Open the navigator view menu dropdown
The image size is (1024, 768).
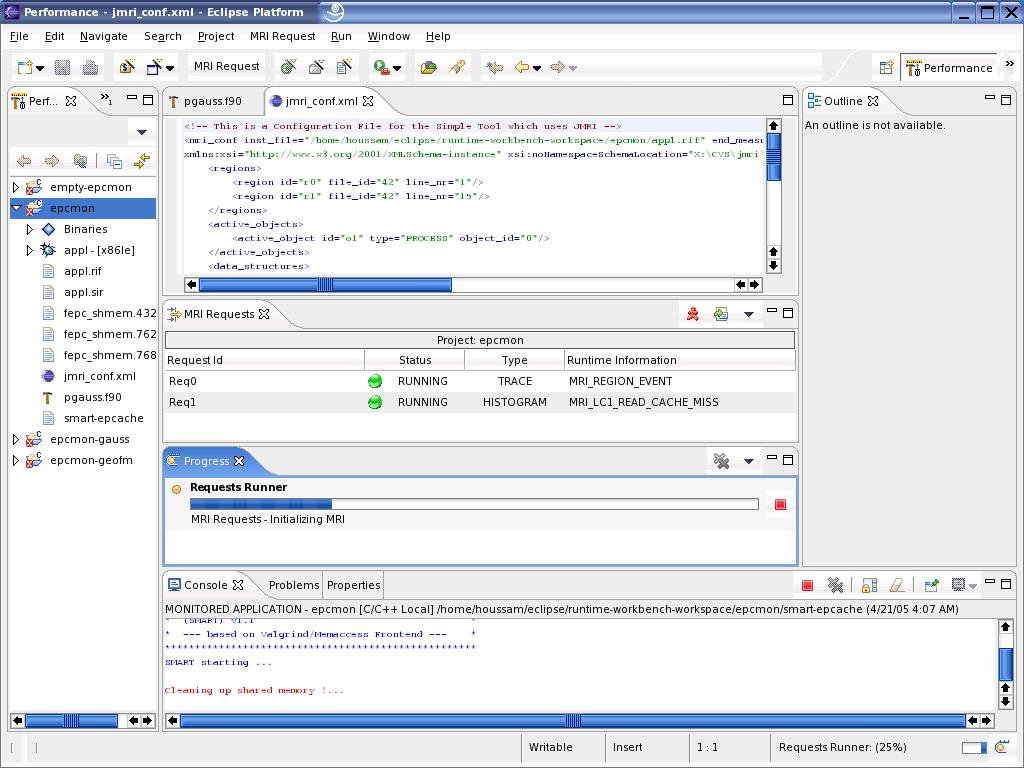[x=142, y=132]
